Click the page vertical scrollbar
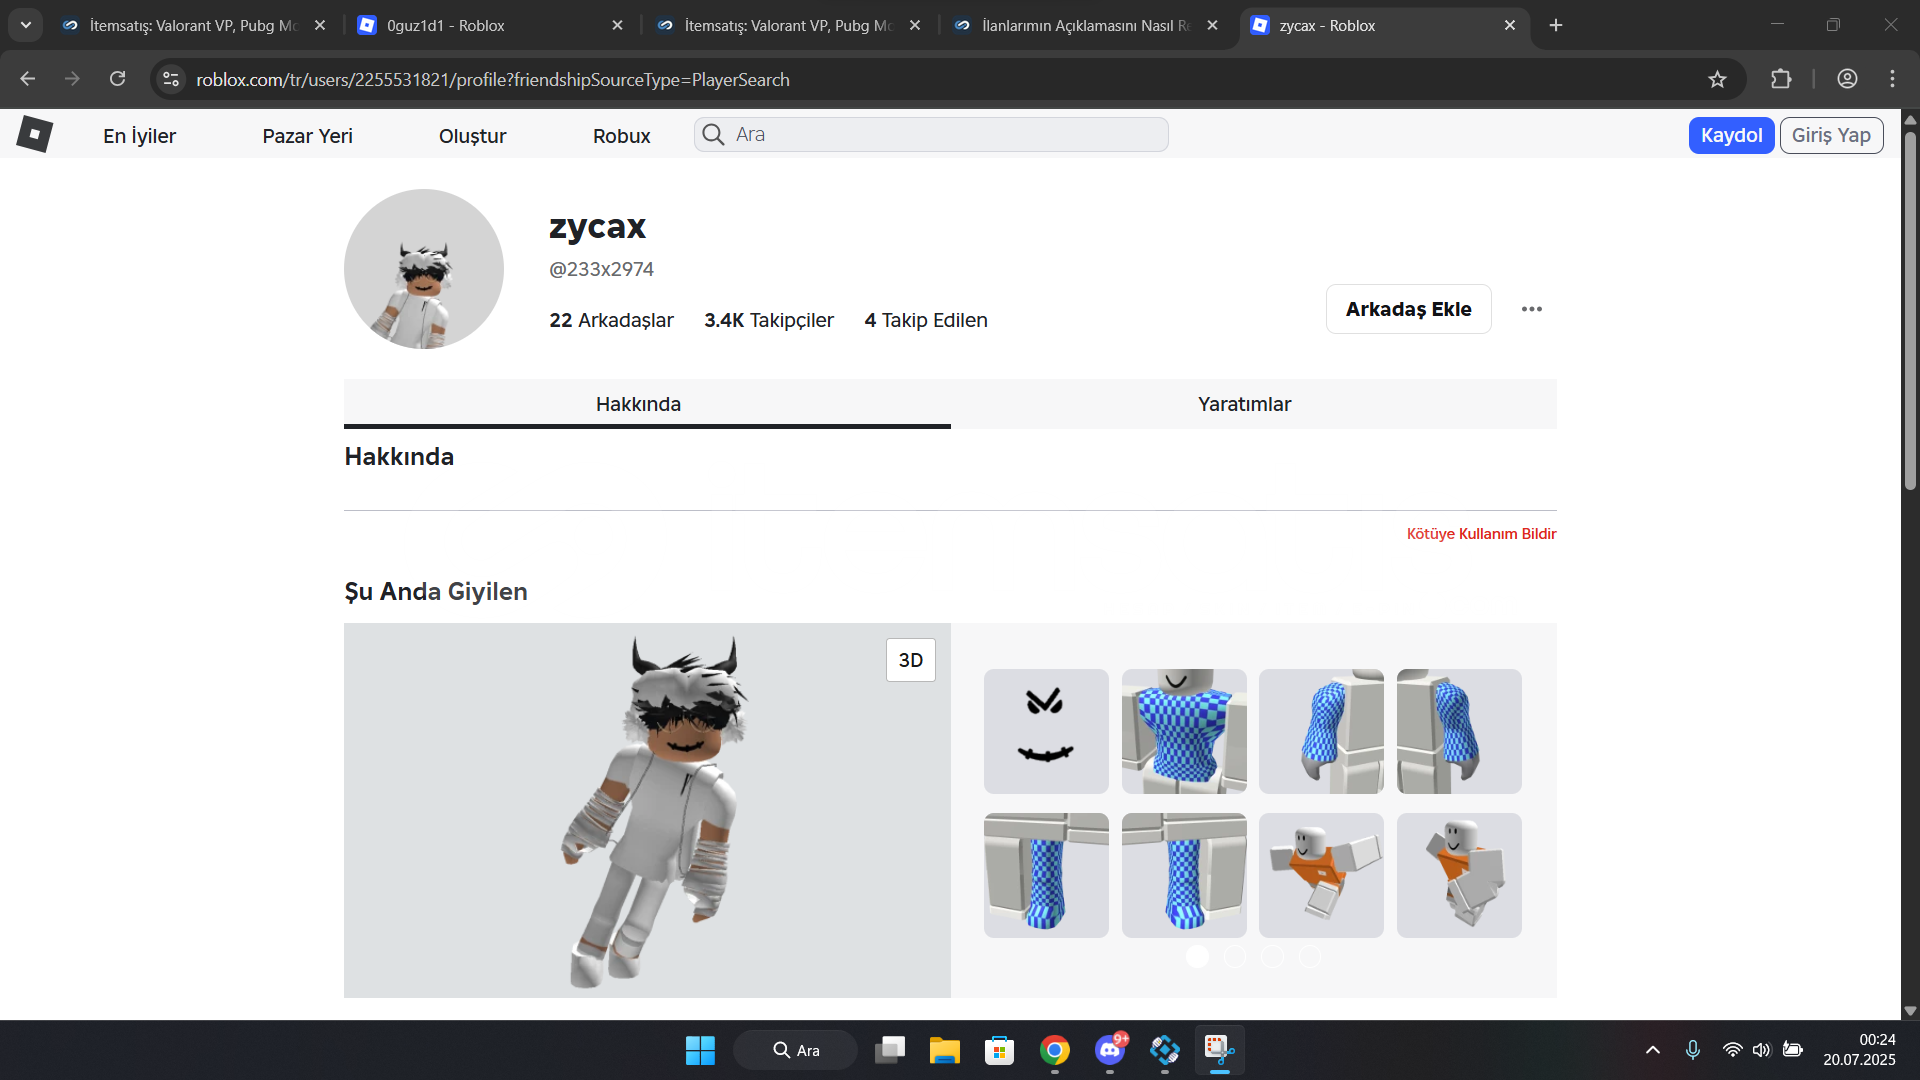 1910,310
